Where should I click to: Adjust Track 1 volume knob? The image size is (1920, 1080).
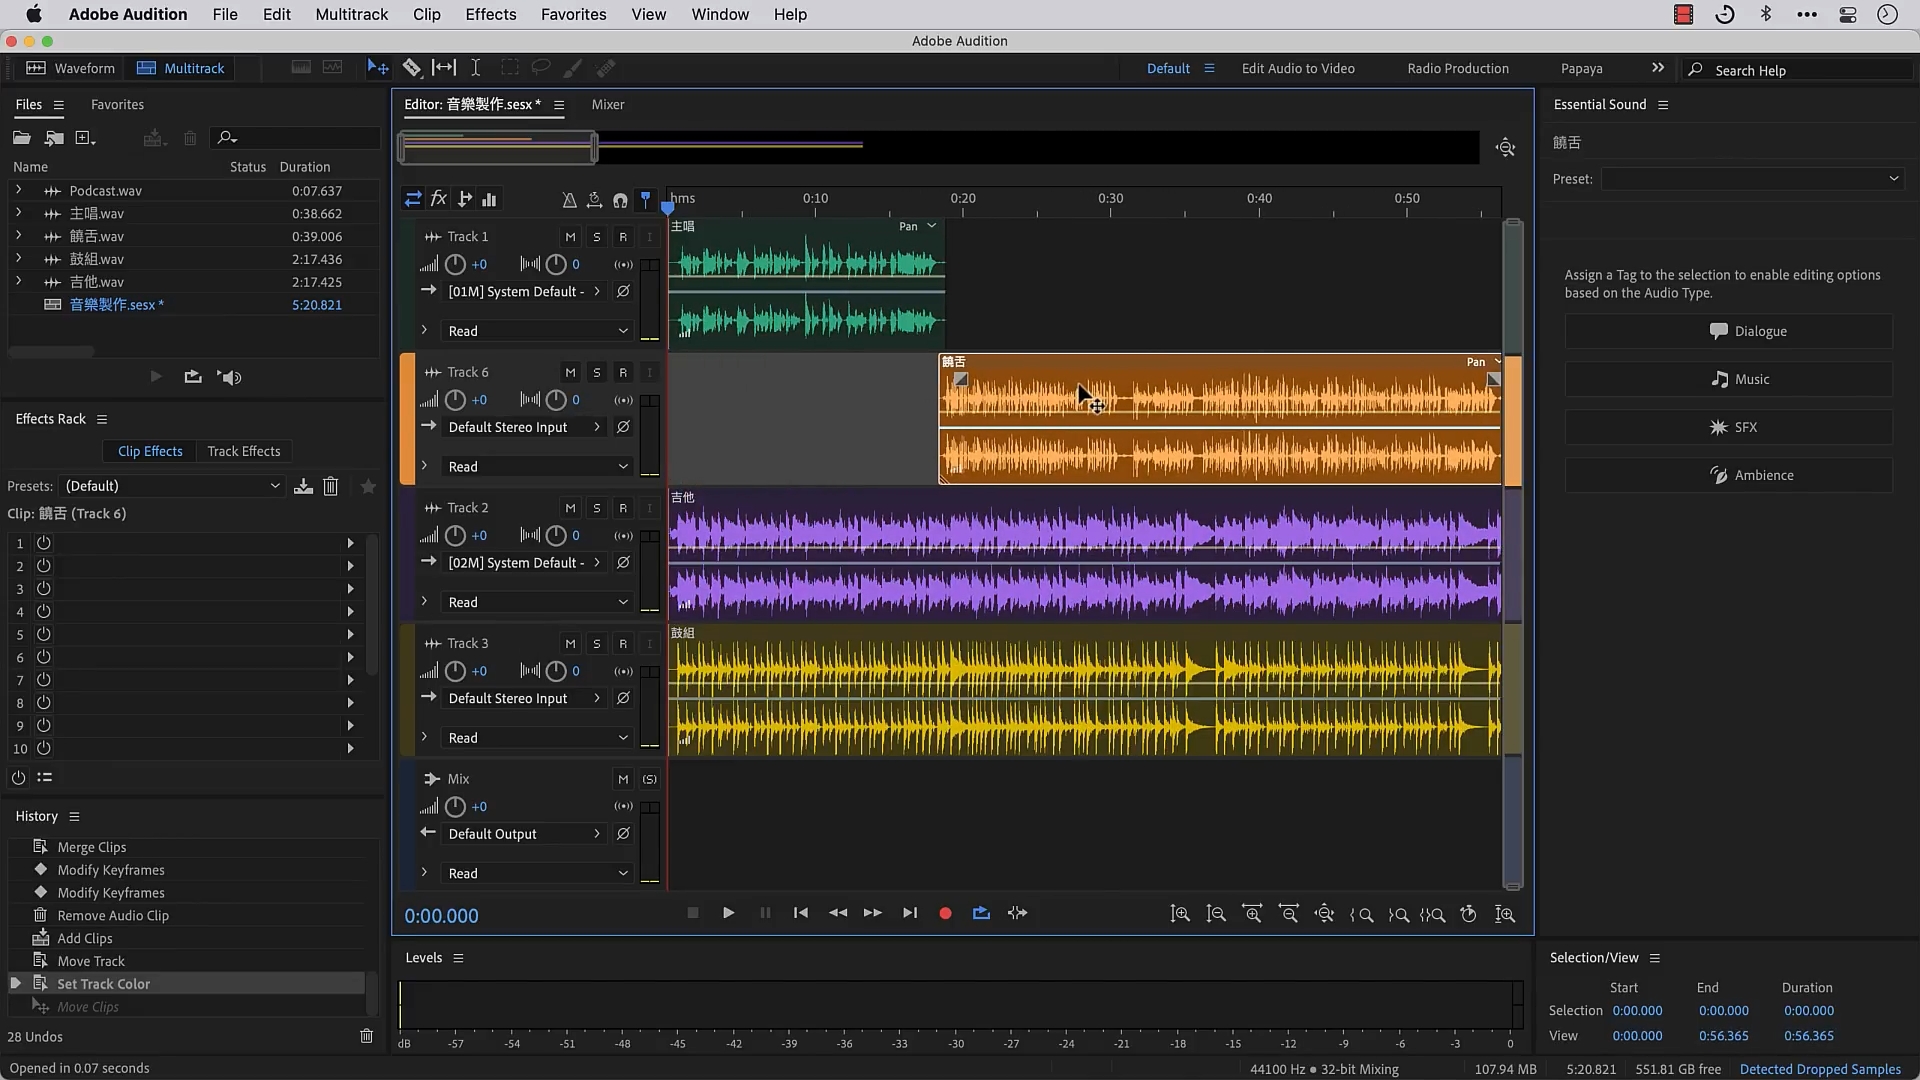tap(455, 264)
